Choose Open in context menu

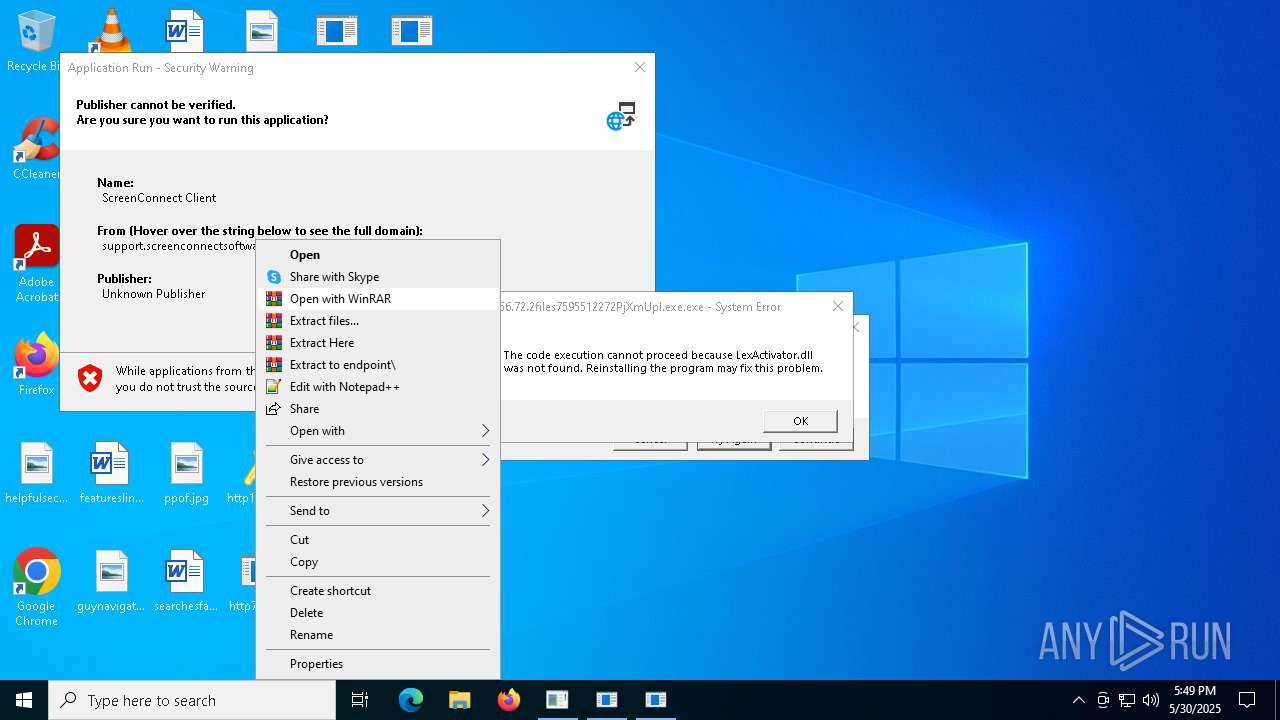[378, 255]
